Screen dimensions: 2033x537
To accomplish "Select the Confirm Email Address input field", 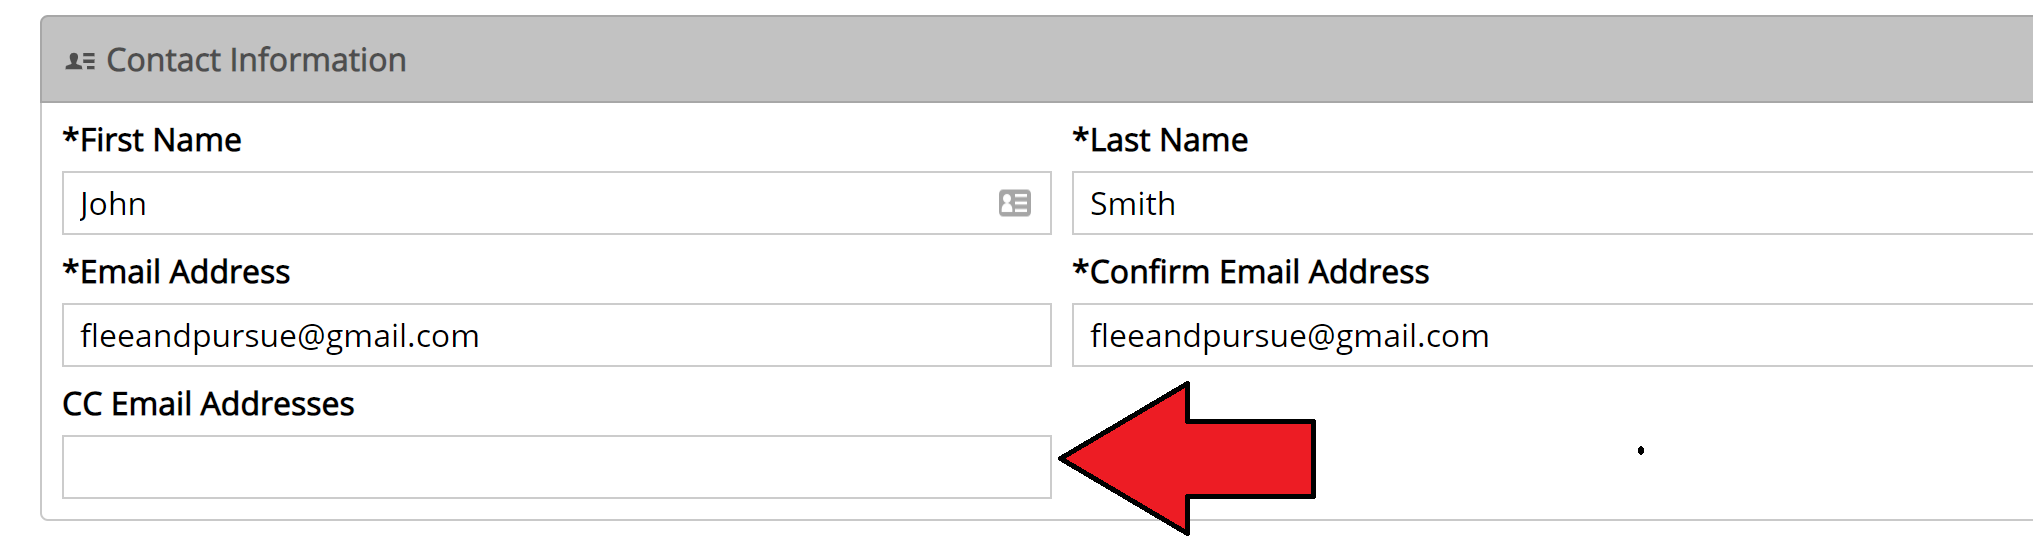I will point(1553,335).
